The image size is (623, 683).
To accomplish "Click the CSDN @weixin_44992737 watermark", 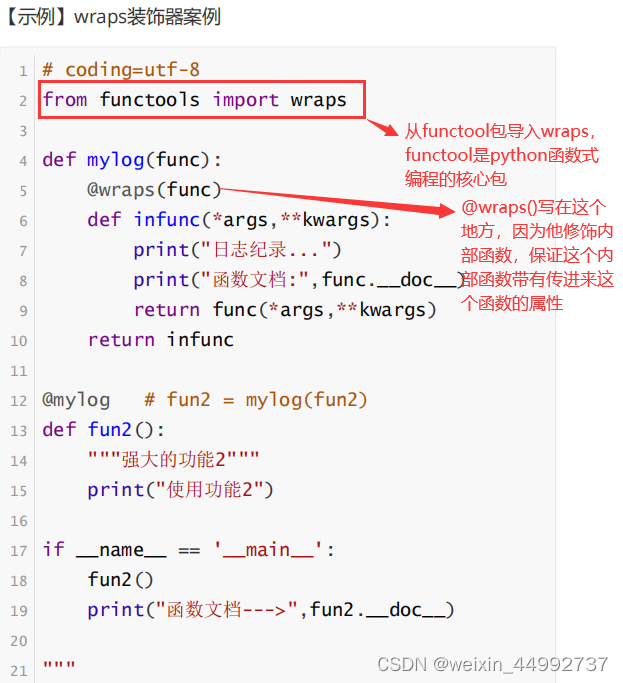I will [x=492, y=665].
